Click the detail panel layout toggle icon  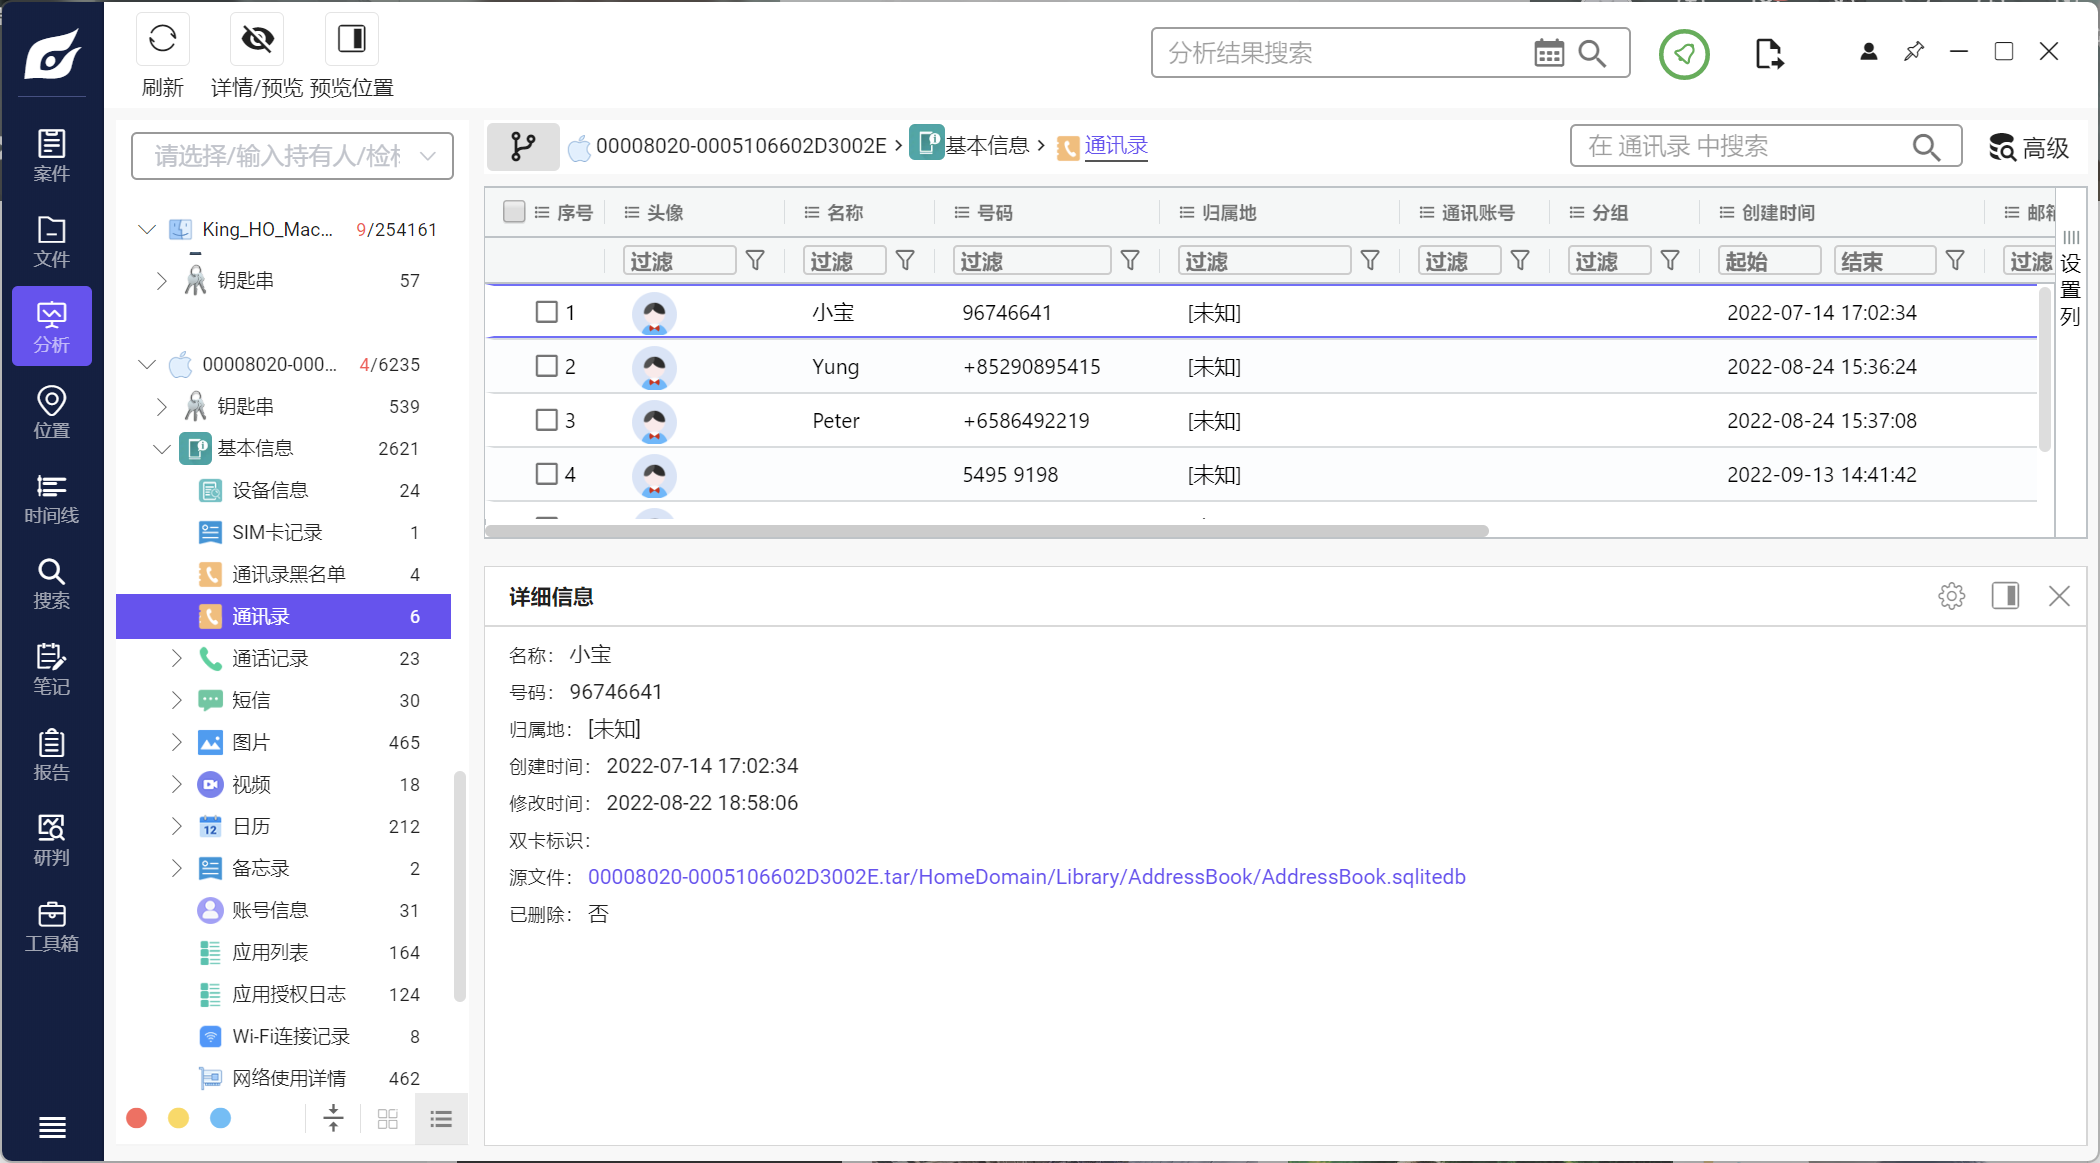point(2005,597)
